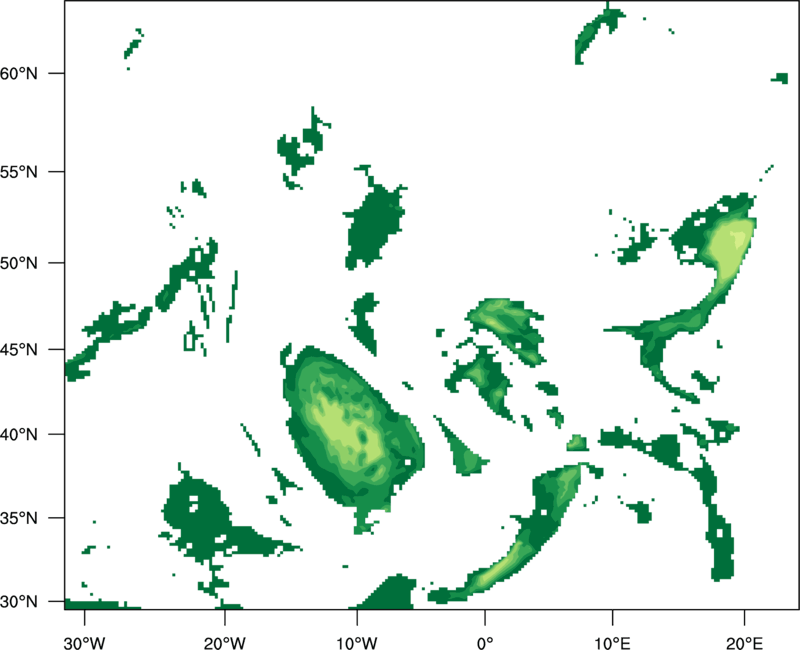800x650 pixels.
Task: Click the 40°N latitude label
Action: click(19, 435)
